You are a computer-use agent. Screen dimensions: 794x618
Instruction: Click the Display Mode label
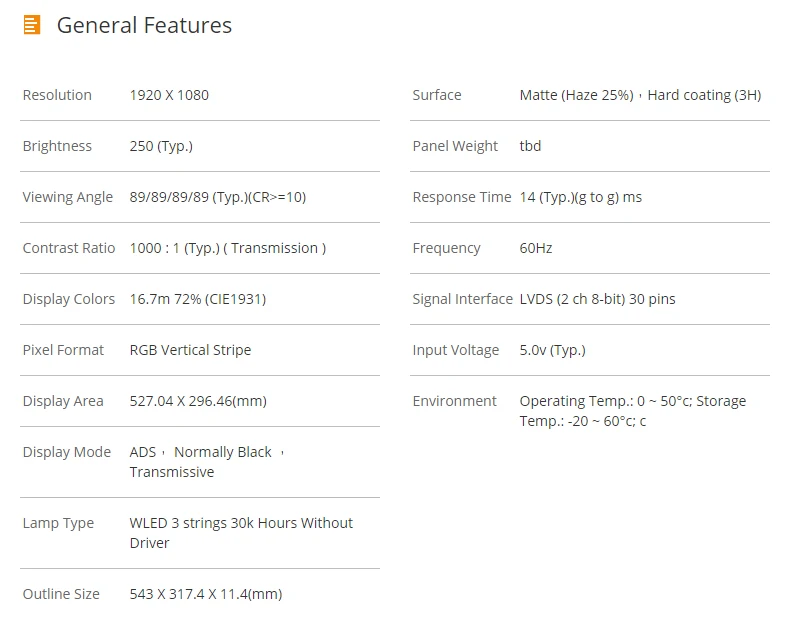pos(67,452)
